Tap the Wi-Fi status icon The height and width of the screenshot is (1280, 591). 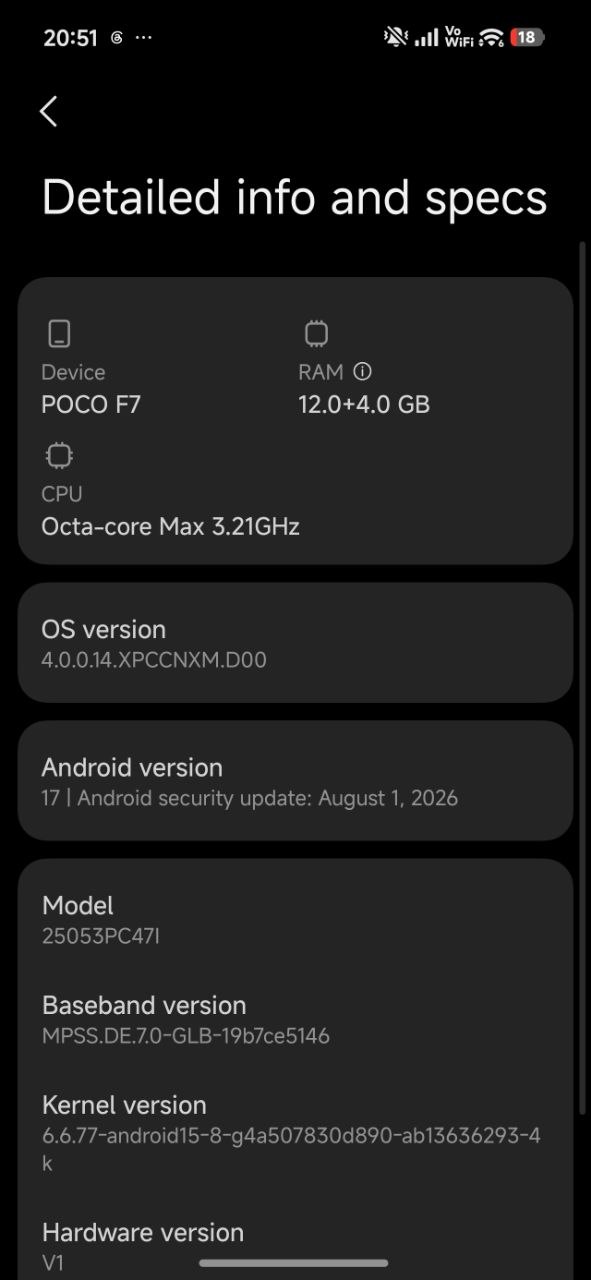[491, 37]
